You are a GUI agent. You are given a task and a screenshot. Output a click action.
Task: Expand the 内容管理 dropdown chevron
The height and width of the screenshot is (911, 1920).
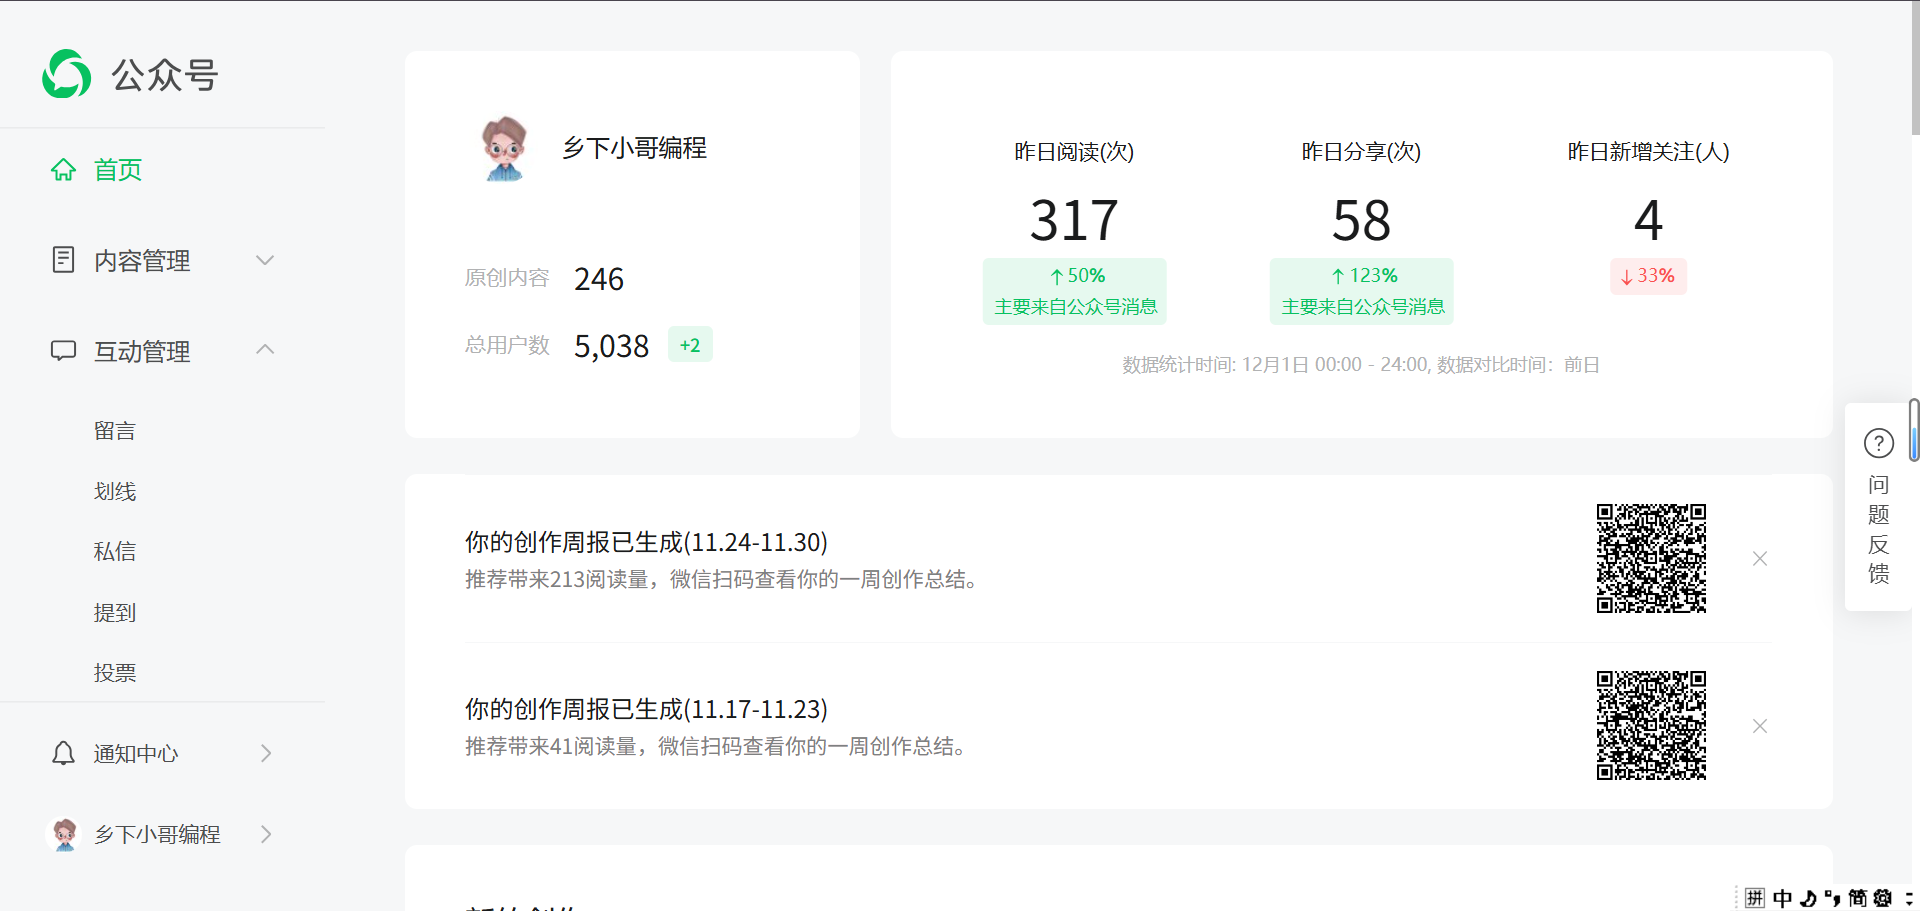(265, 260)
